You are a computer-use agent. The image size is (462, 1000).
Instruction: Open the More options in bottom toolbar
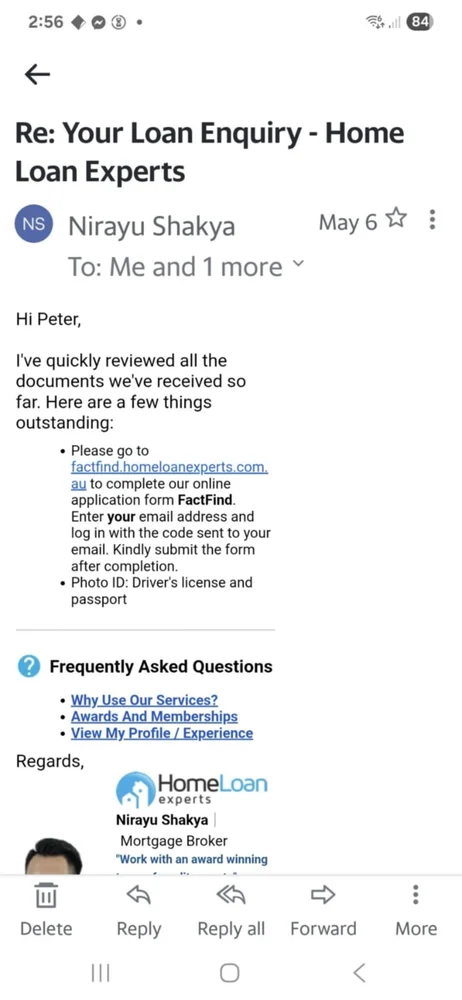415,909
